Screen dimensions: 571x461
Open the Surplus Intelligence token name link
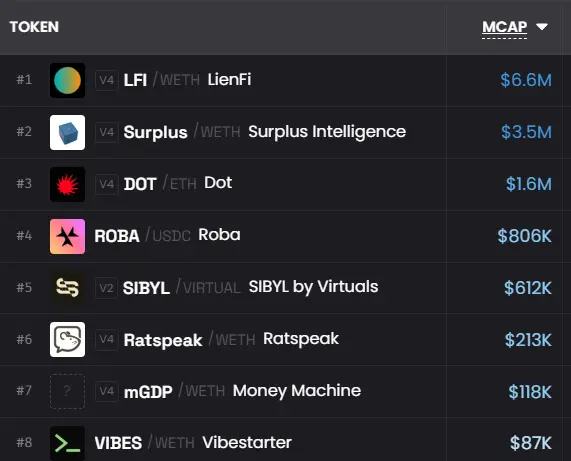[x=327, y=132]
